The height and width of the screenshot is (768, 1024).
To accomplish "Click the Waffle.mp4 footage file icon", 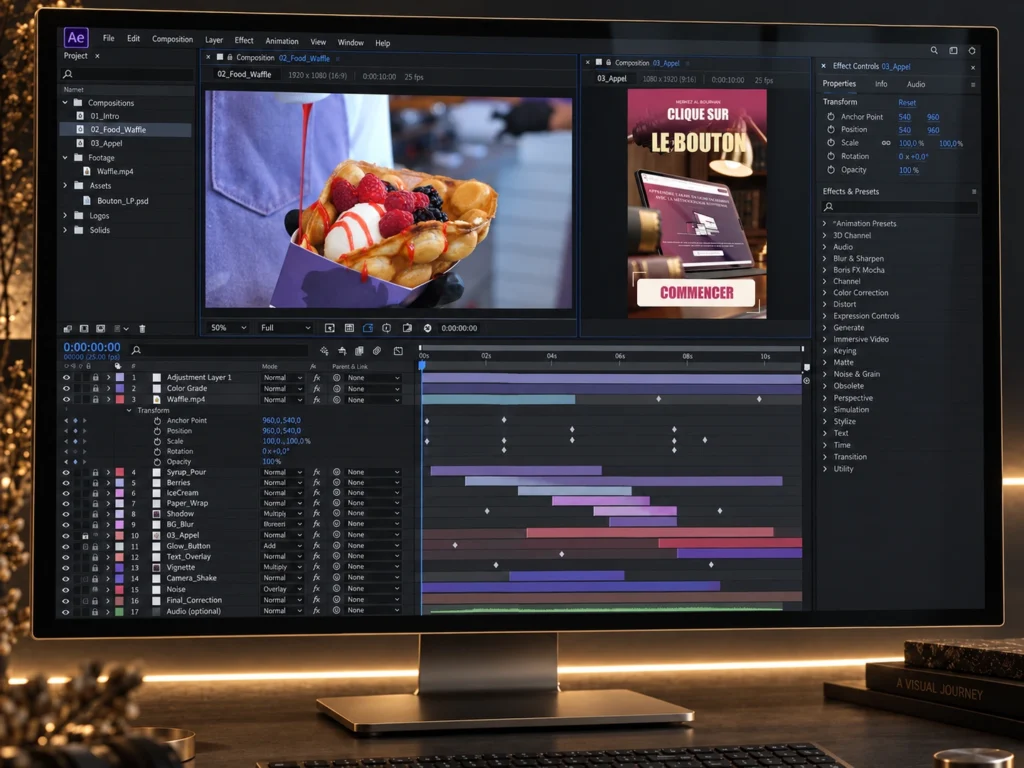I will (x=87, y=171).
